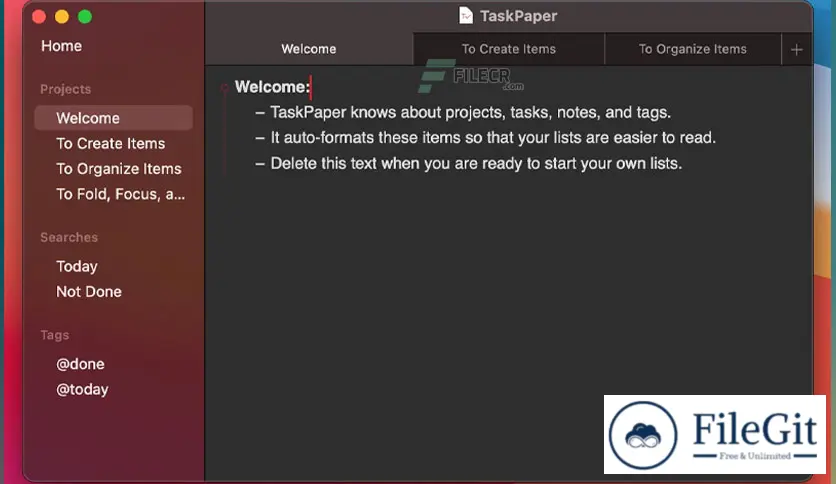Viewport: 836px width, 484px height.
Task: Open the To Organize Items tab
Action: click(x=693, y=49)
